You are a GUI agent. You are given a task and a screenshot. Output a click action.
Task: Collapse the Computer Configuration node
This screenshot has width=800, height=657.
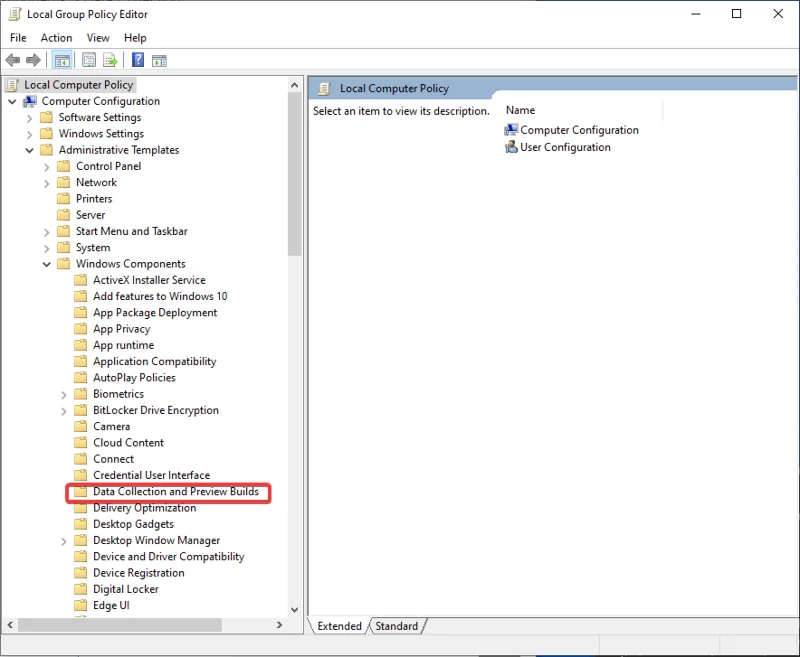click(12, 102)
